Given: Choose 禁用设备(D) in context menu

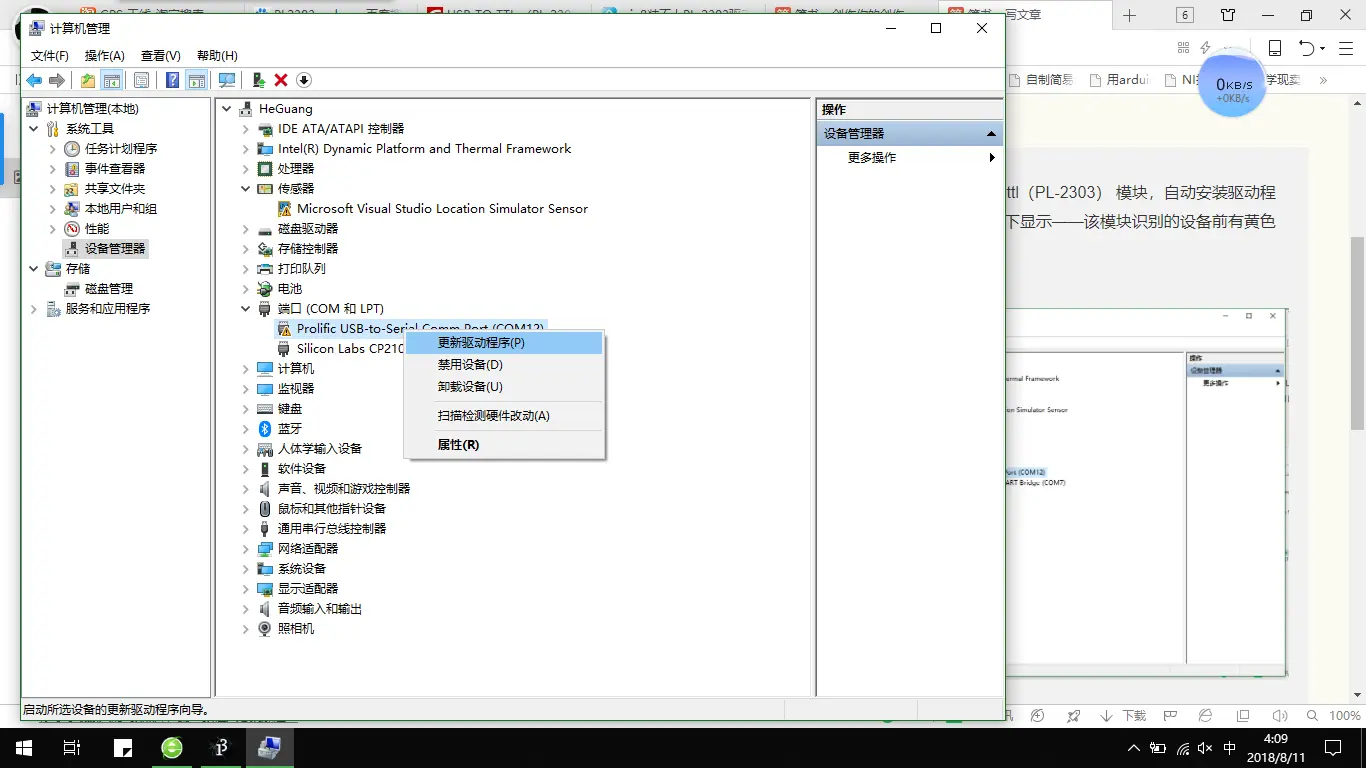Looking at the screenshot, I should (x=504, y=365).
